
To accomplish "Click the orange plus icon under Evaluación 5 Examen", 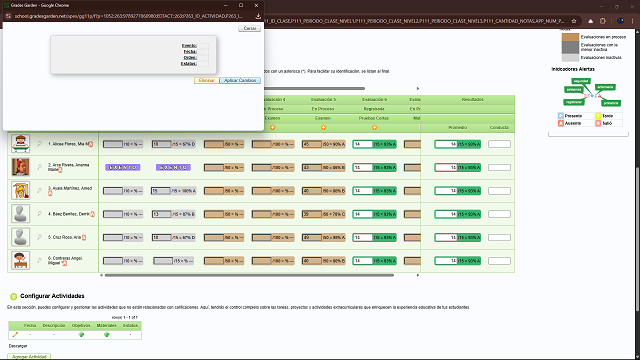I will (323, 128).
